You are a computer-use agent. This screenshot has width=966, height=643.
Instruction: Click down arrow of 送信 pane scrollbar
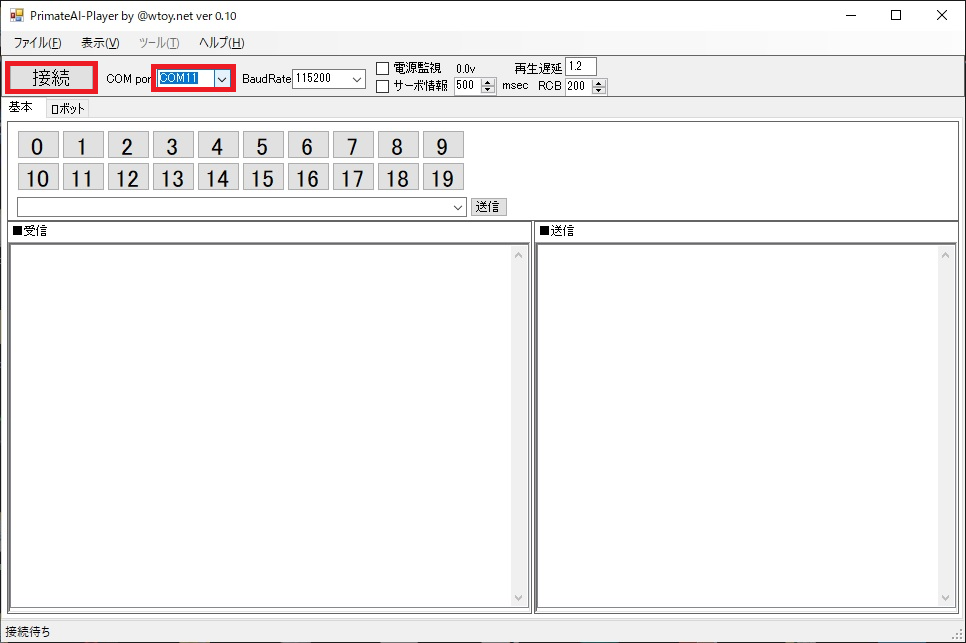[945, 597]
